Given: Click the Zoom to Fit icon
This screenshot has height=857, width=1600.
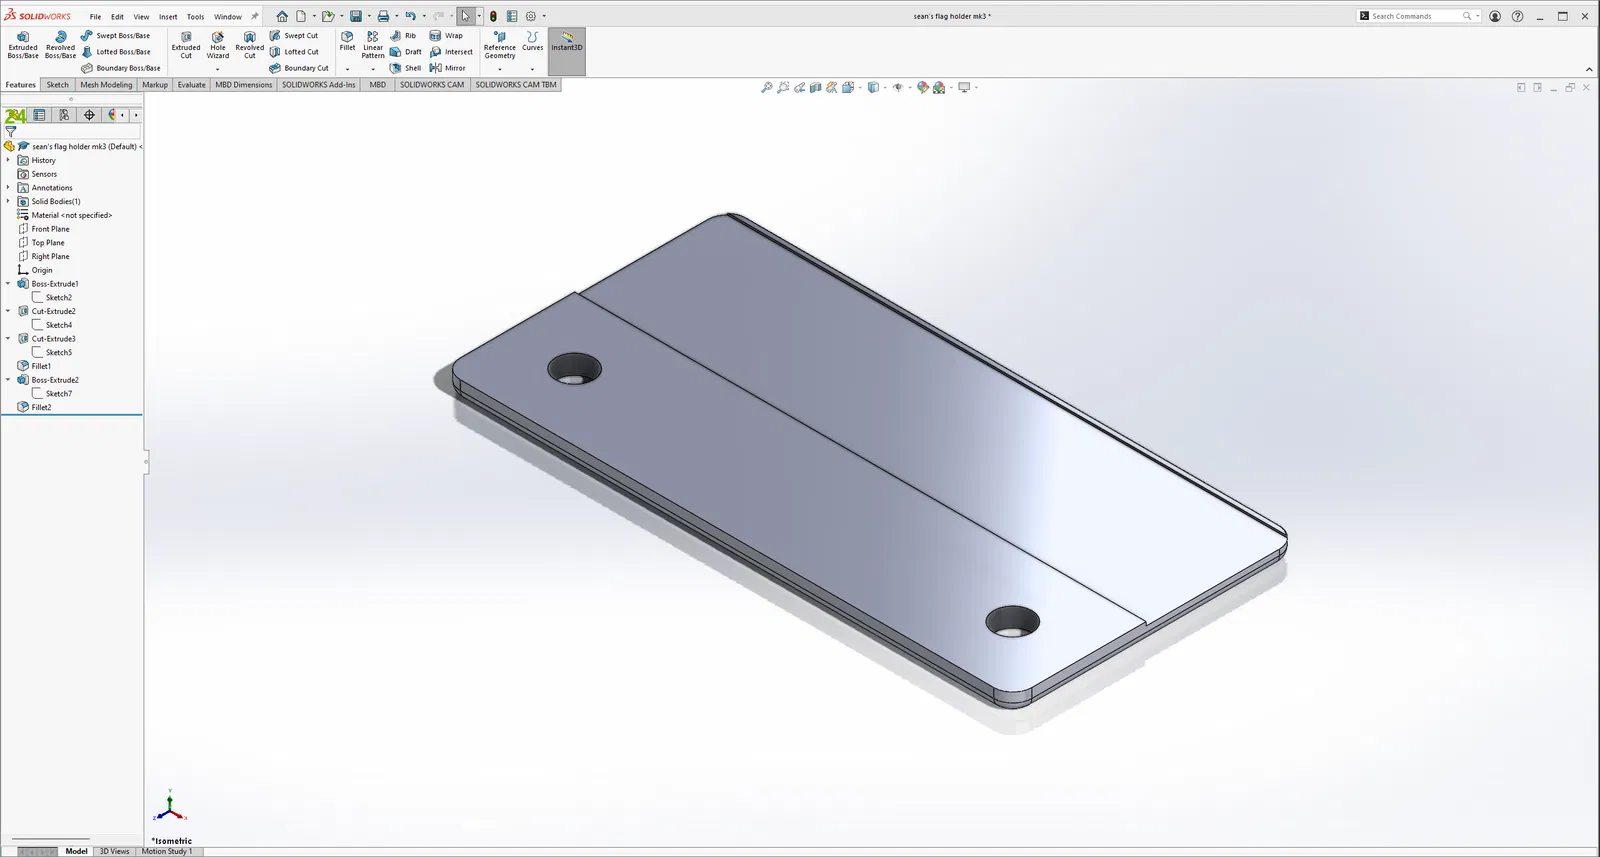Looking at the screenshot, I should [x=767, y=88].
